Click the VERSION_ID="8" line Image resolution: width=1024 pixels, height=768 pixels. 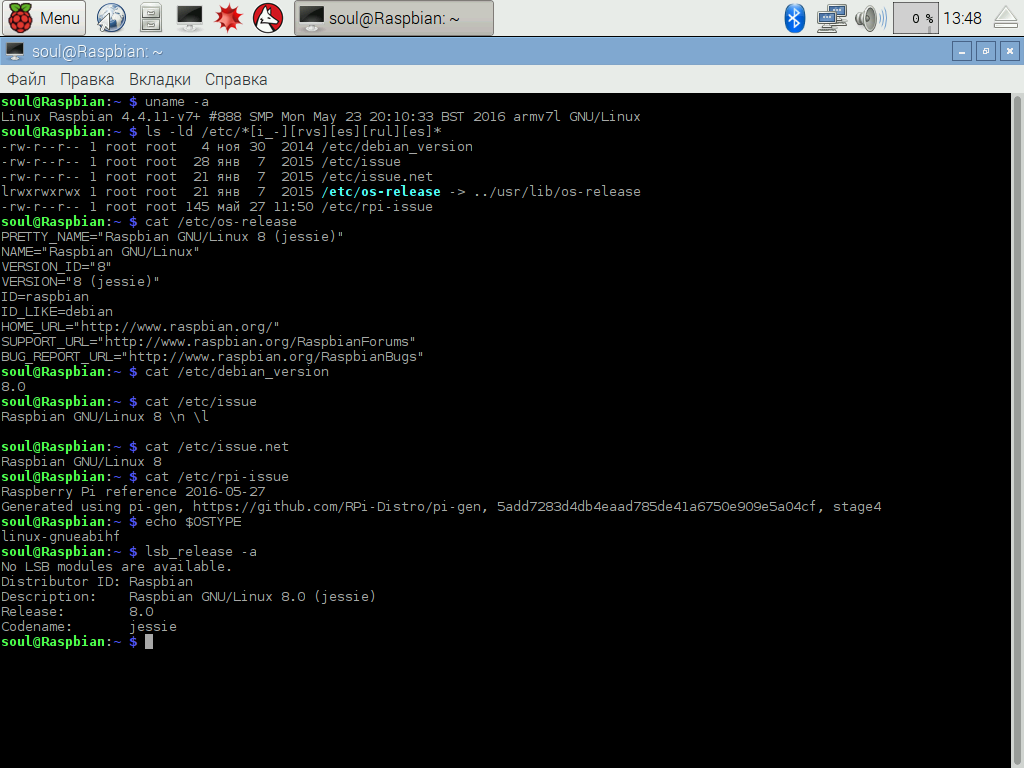(56, 267)
